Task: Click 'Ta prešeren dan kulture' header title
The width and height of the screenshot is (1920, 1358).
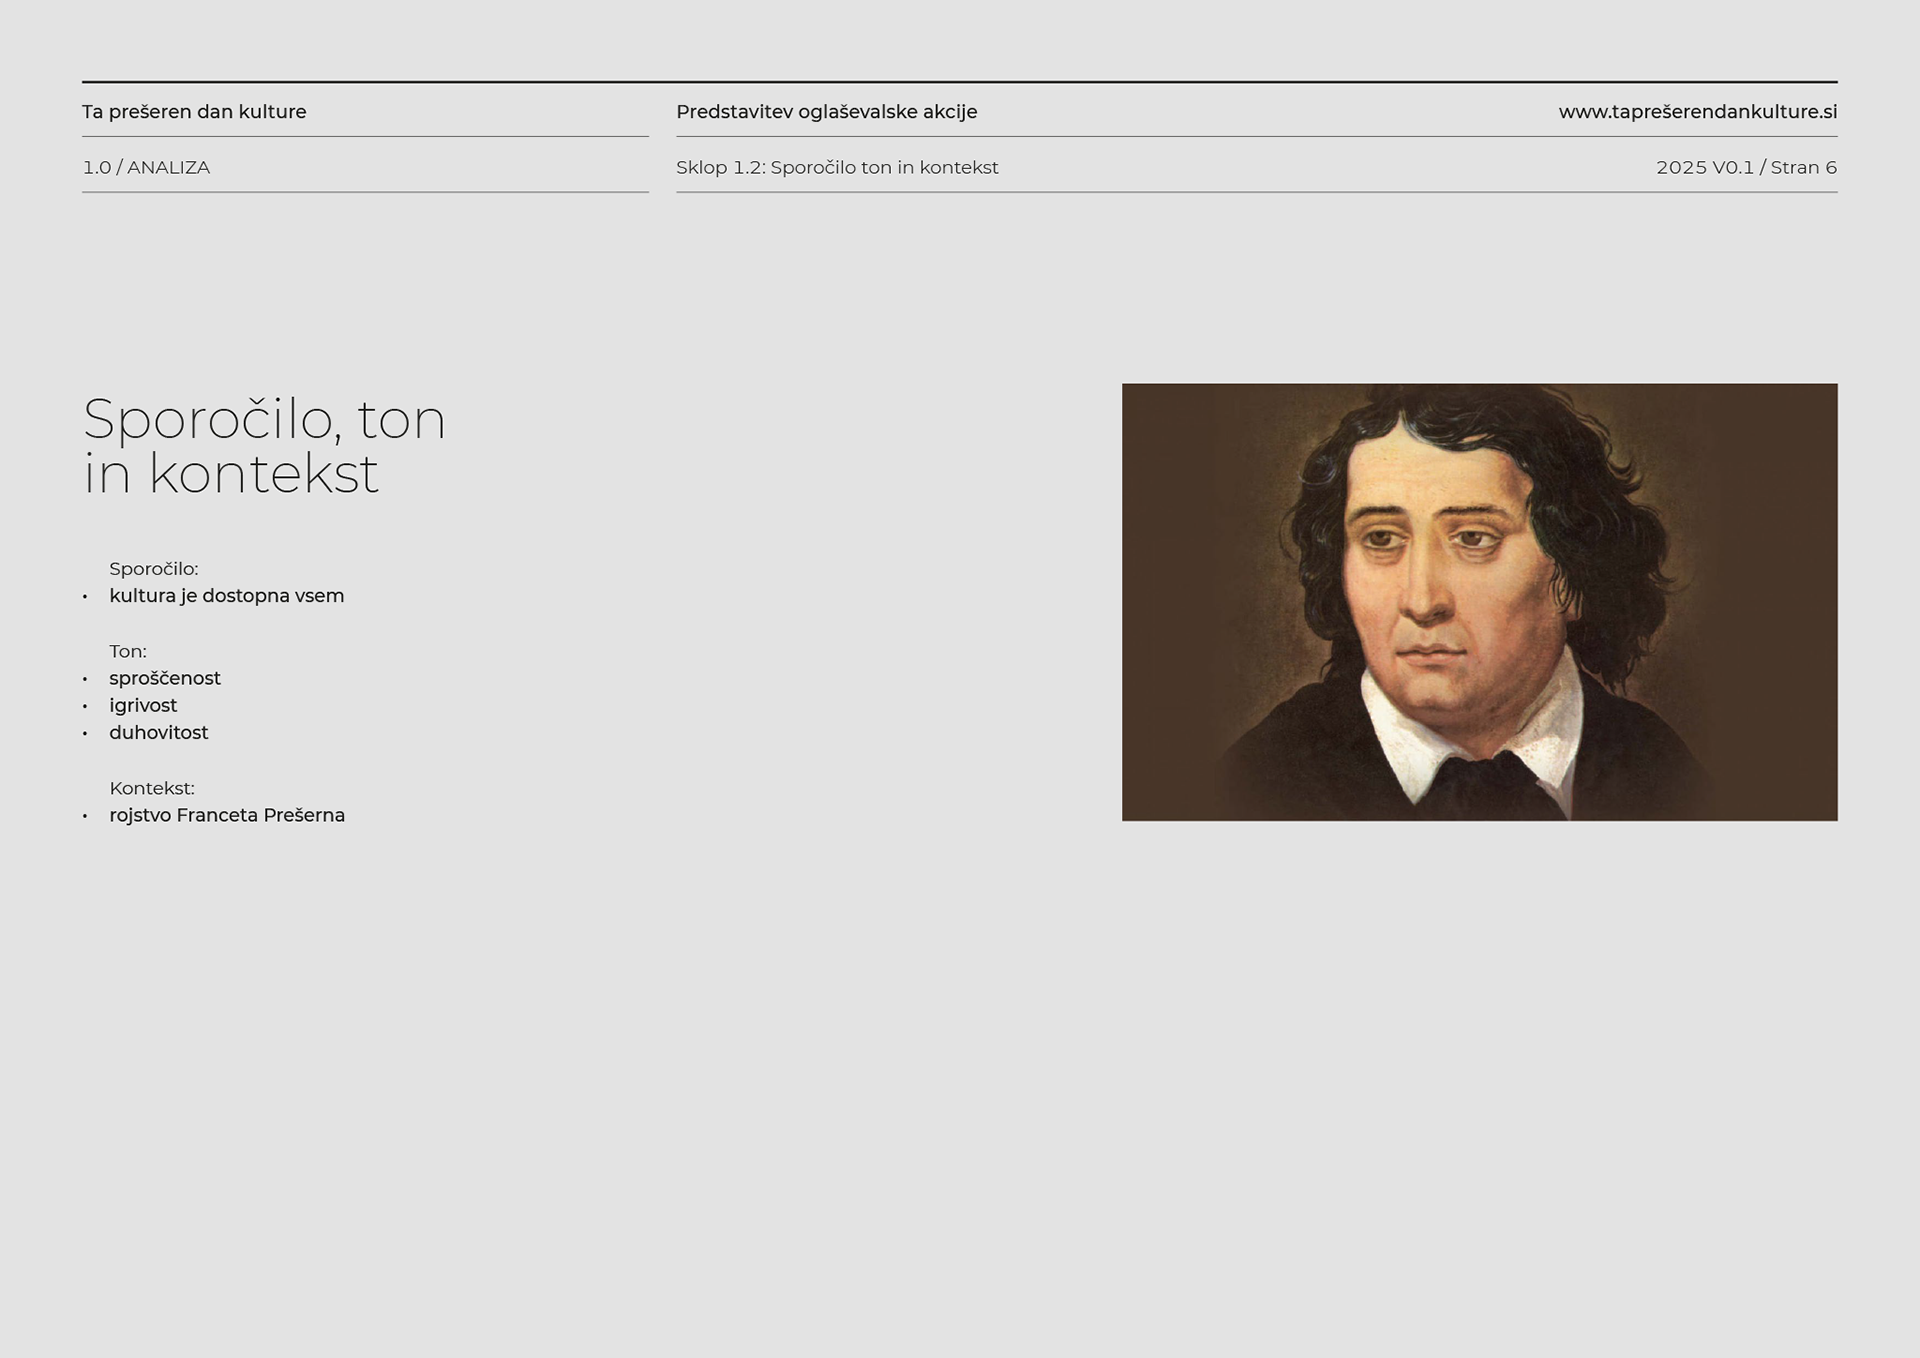Action: click(x=194, y=112)
